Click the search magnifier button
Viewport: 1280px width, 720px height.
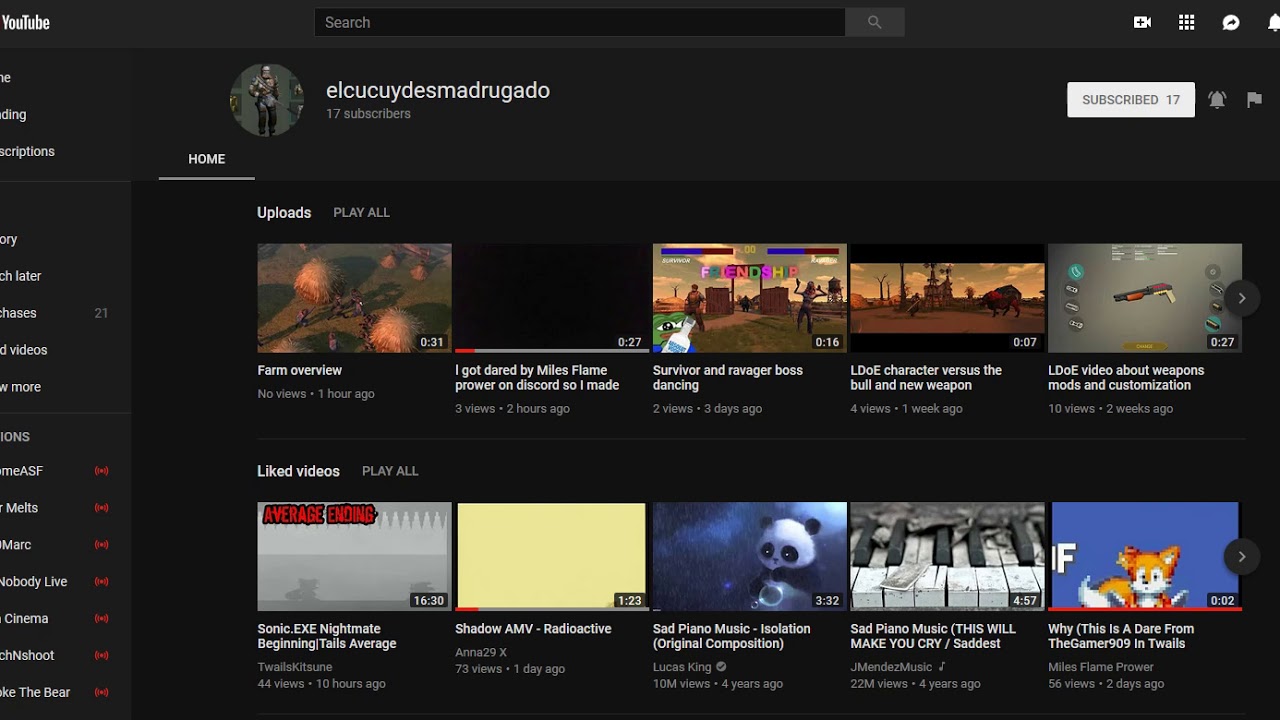(x=875, y=22)
